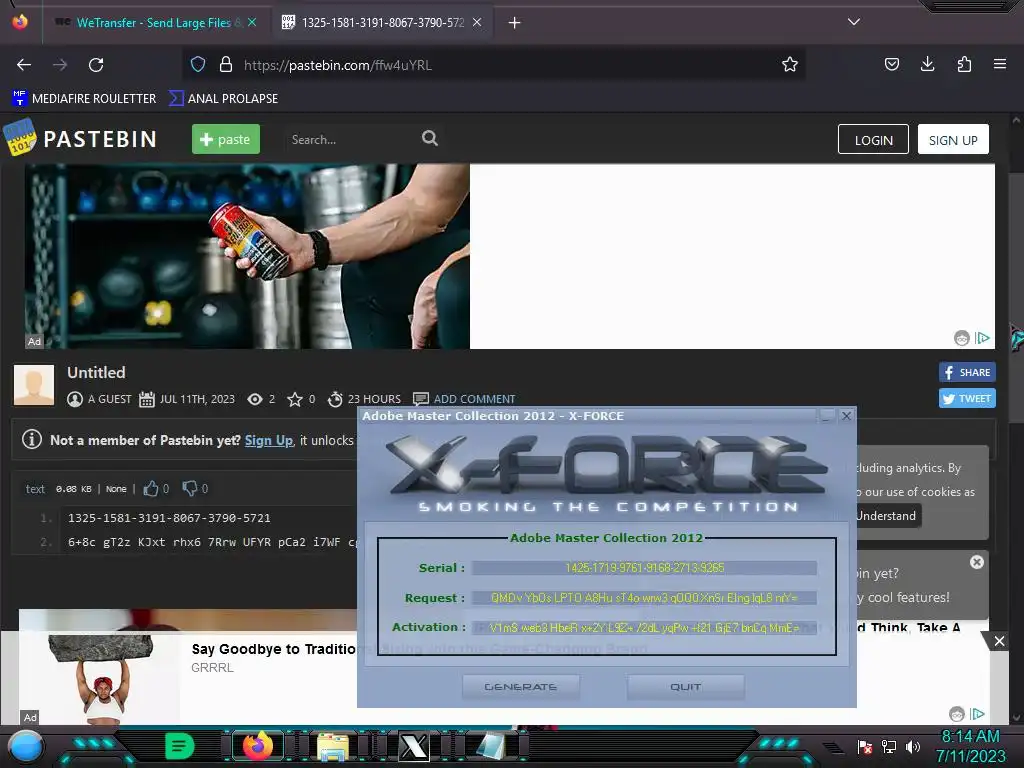Viewport: 1024px width, 768px height.
Task: Create a new paste with the green button
Action: coord(226,139)
